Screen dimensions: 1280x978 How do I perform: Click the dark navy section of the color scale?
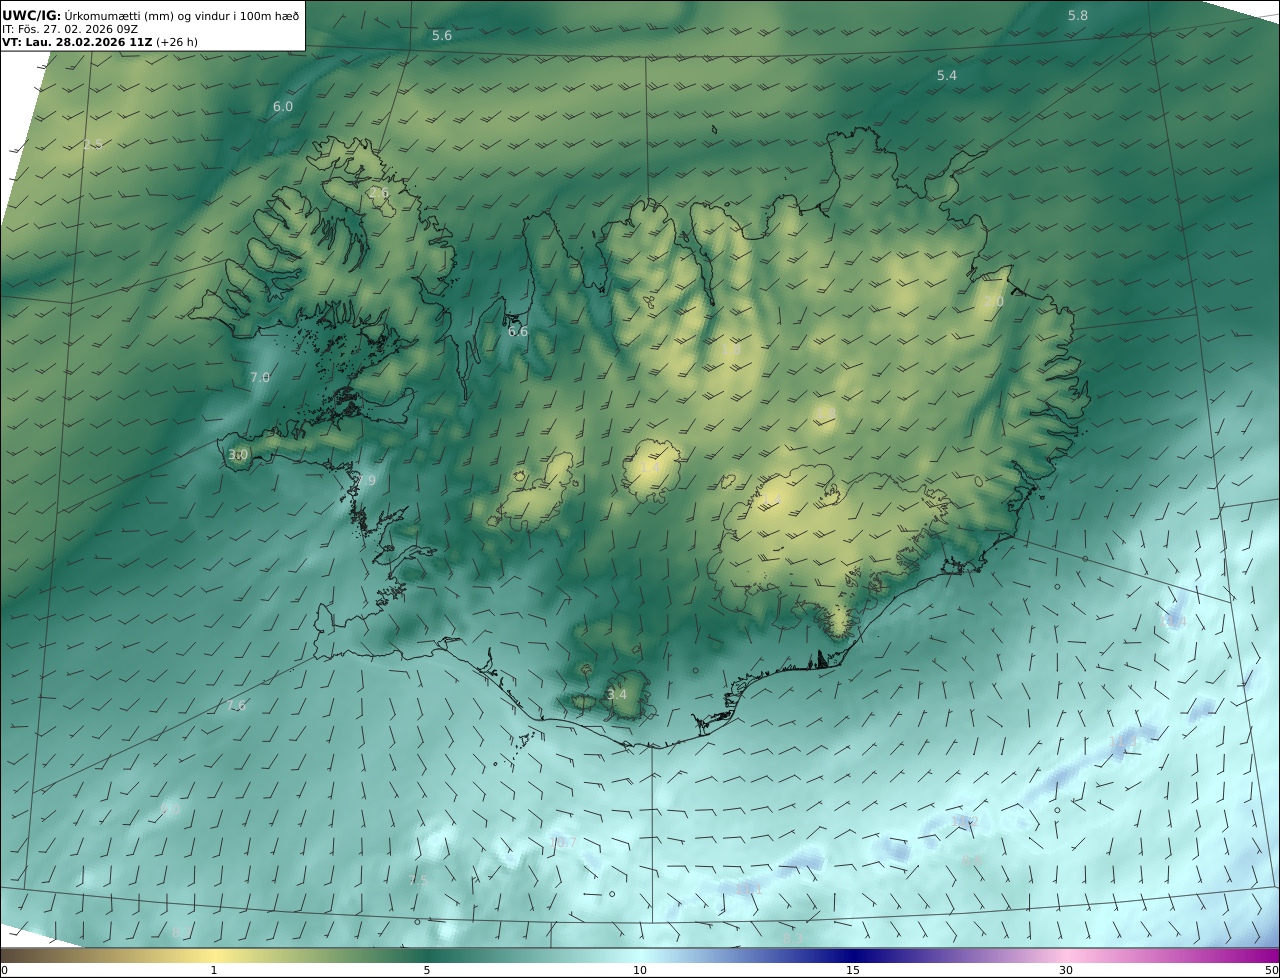coord(853,955)
